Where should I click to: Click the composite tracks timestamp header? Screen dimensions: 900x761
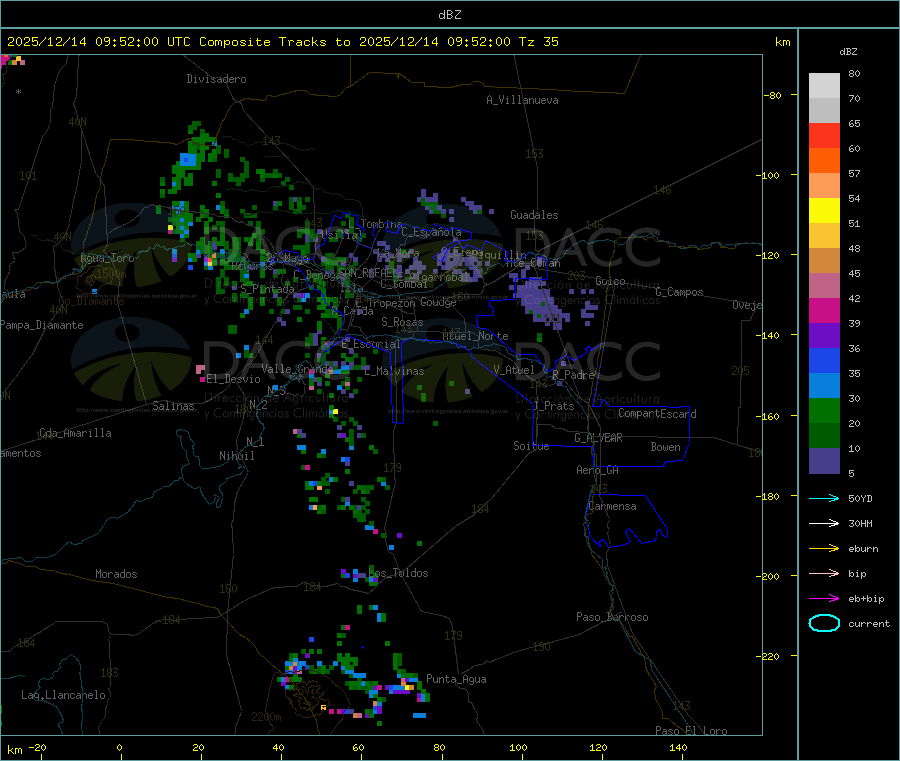click(x=282, y=41)
